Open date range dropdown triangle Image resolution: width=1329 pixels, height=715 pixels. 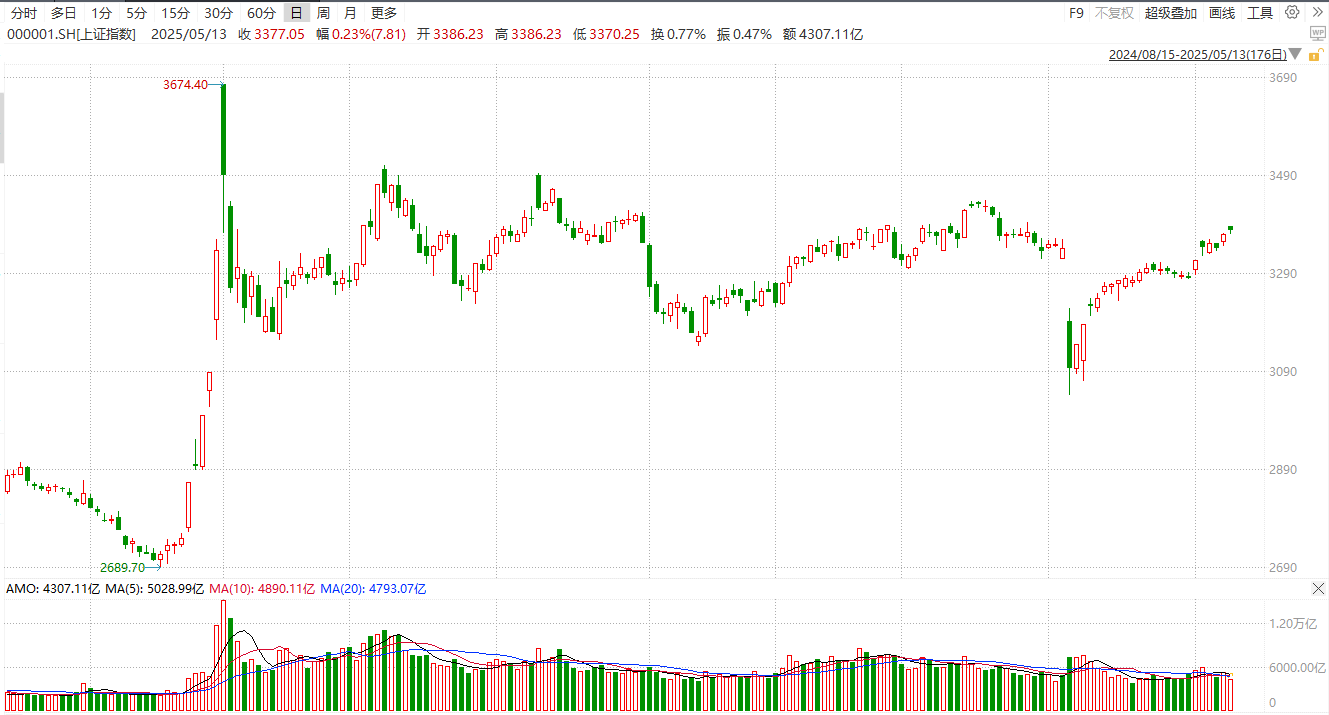[1295, 55]
